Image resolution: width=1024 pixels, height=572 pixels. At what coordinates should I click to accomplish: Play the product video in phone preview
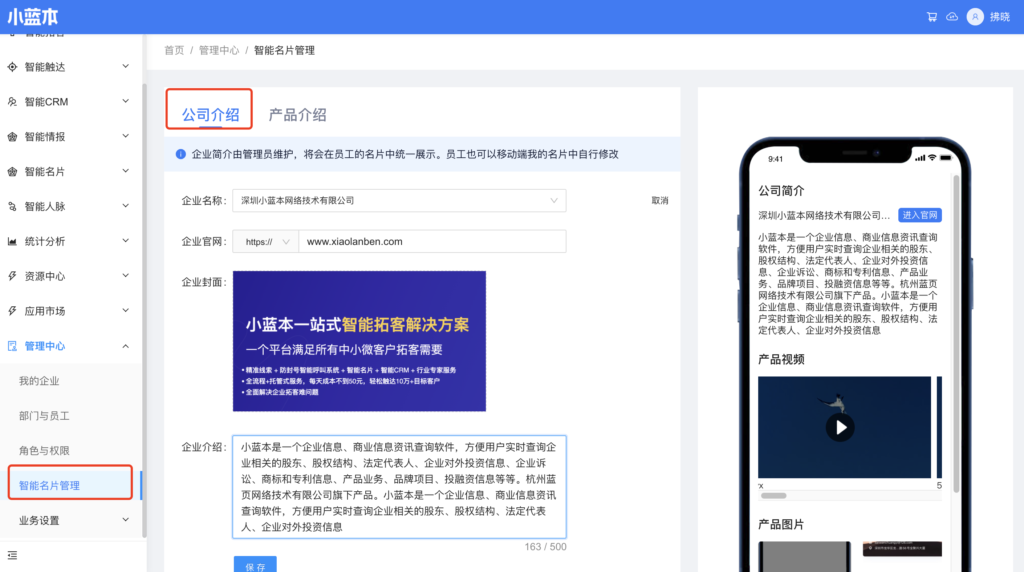pos(840,428)
